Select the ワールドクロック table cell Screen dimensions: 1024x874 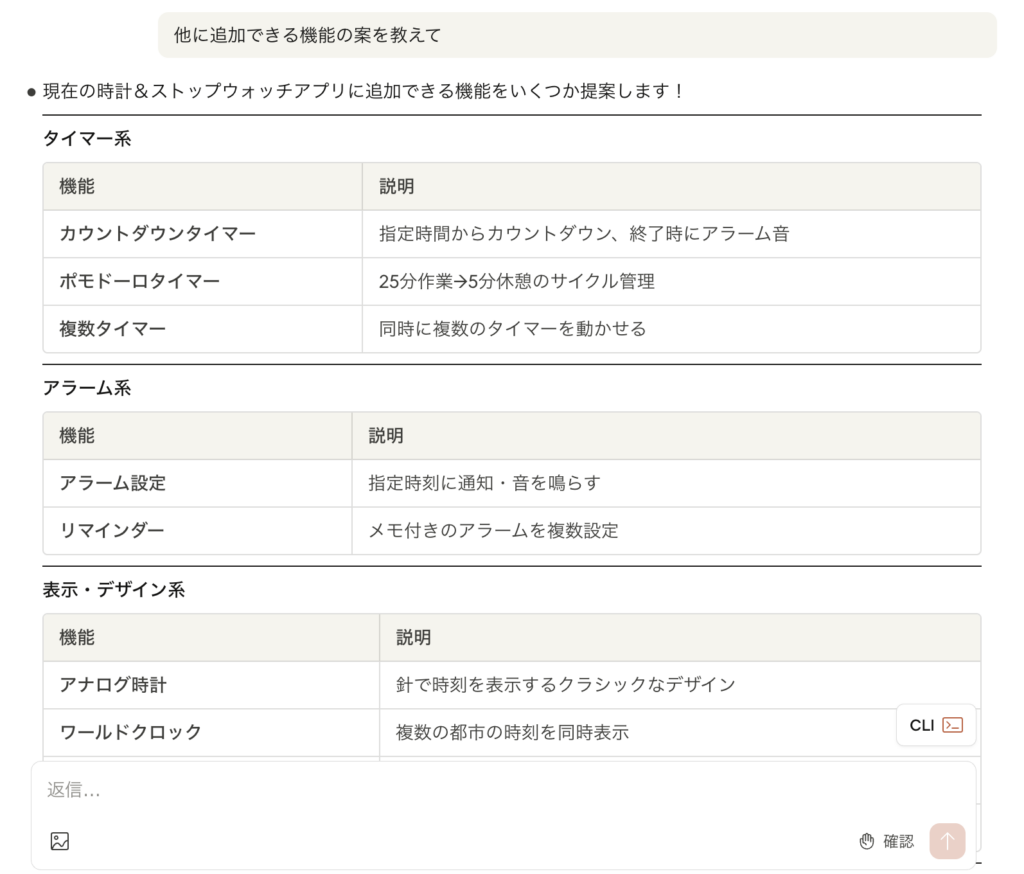131,732
